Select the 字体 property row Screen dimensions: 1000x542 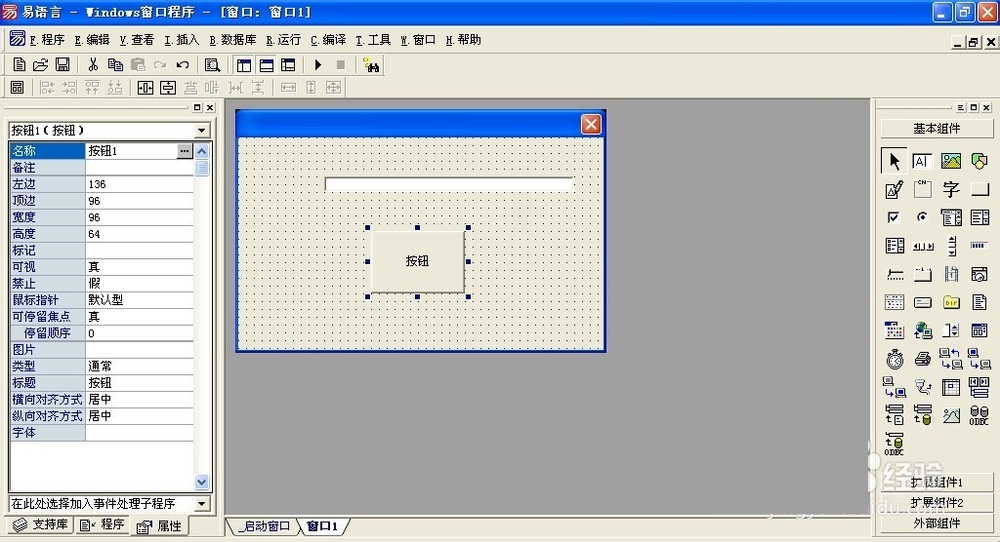[x=101, y=433]
